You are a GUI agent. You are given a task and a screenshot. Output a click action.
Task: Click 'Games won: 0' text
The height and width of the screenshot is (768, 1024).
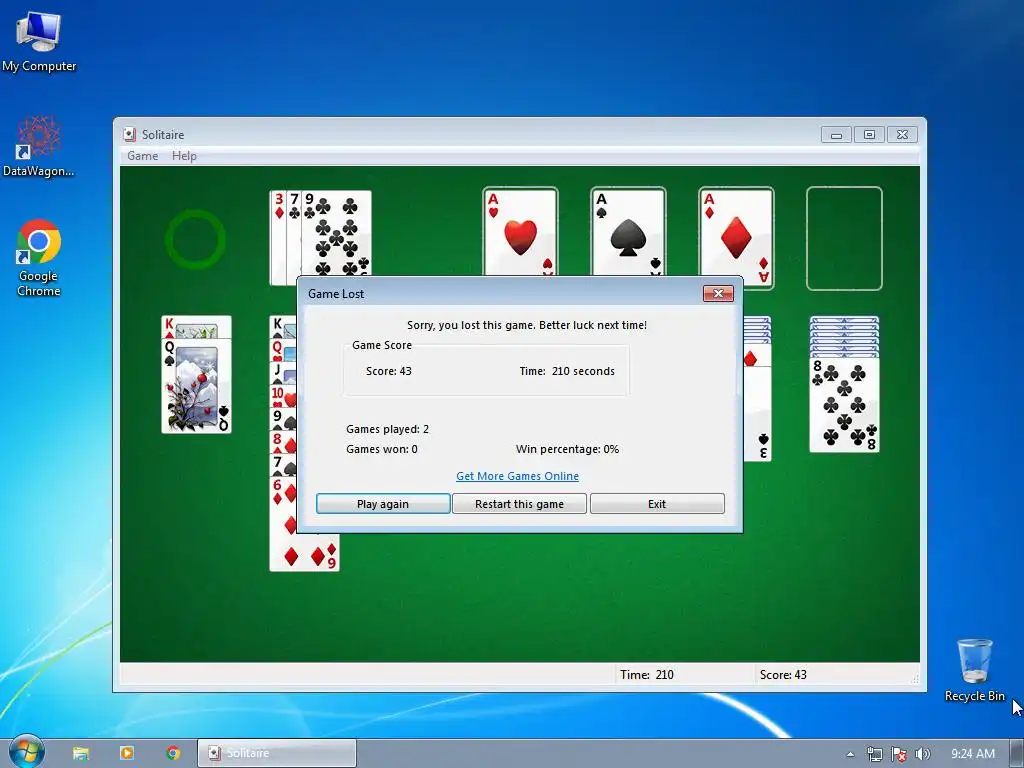[381, 449]
